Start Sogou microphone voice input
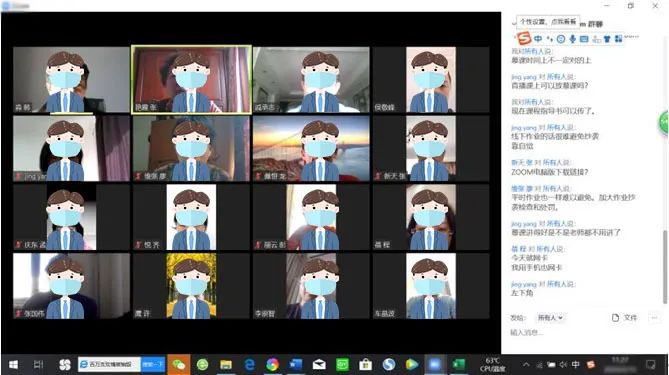 pos(573,39)
